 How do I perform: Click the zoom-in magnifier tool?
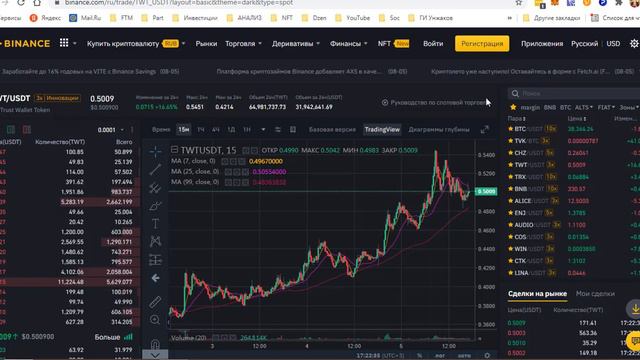[x=155, y=320]
